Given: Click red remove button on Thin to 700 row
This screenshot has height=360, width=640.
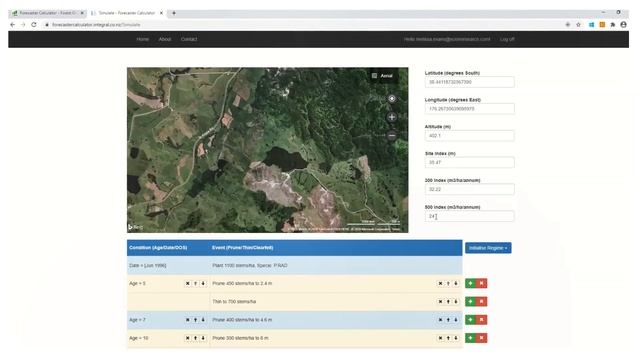Looking at the screenshot, I should [x=482, y=302].
